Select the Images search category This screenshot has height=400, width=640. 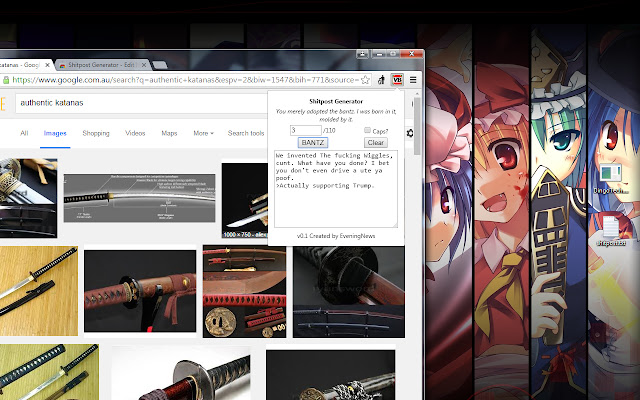point(55,133)
